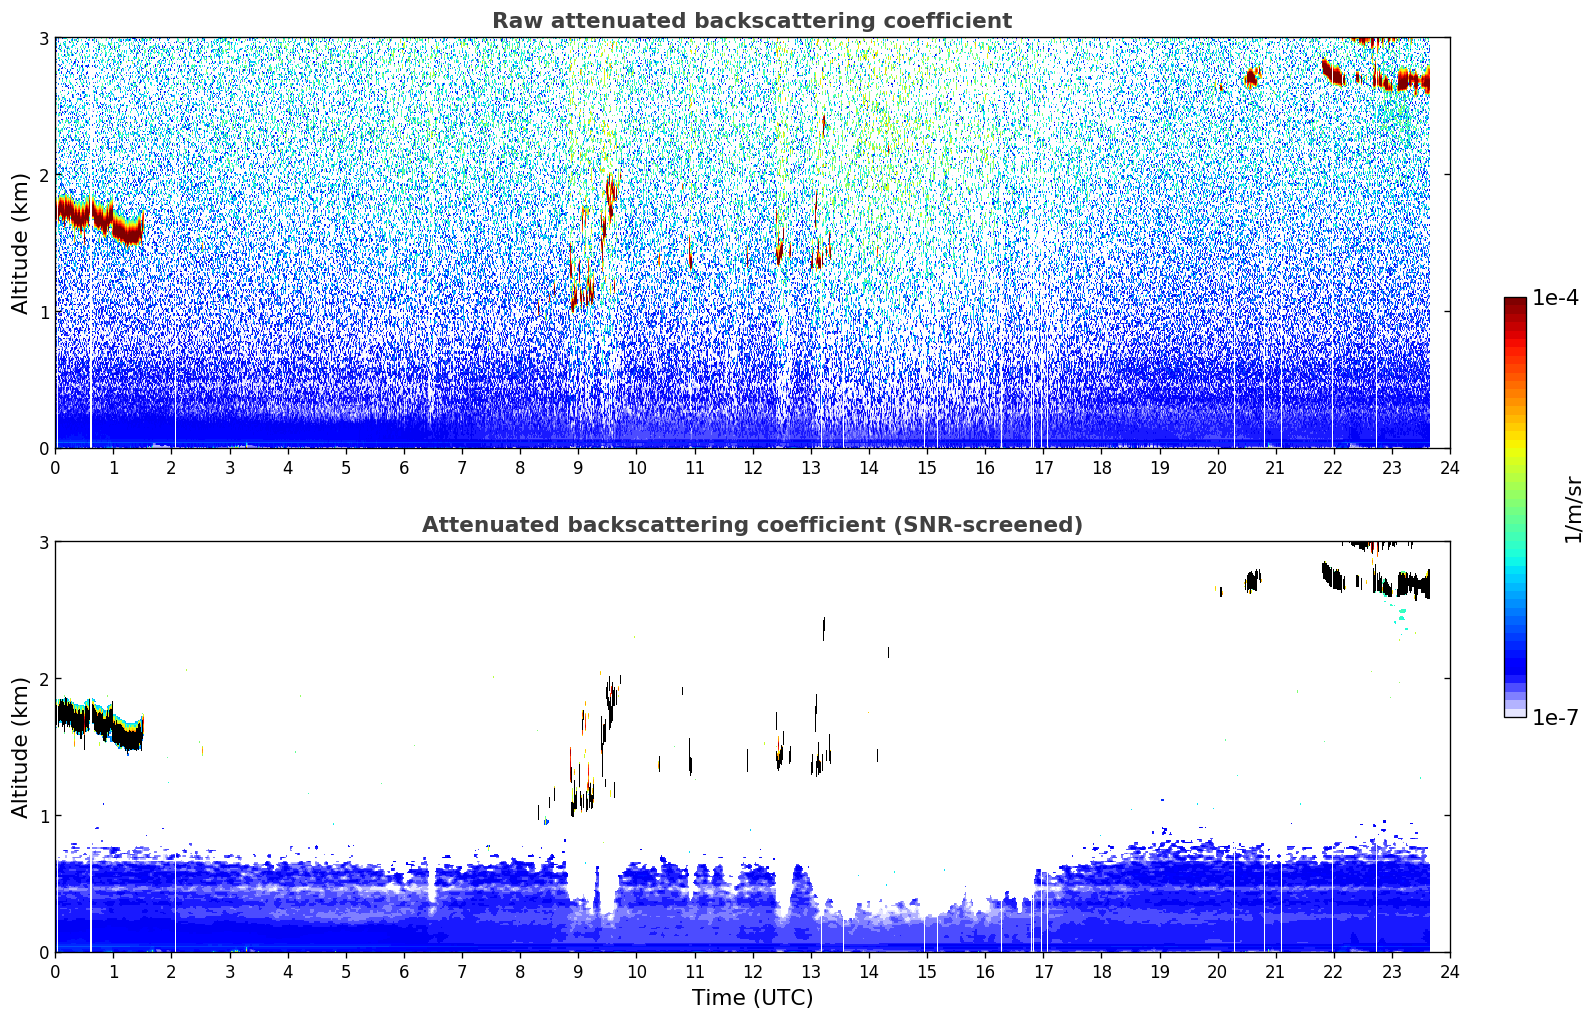Click the lower plot Altitude (km) label
This screenshot has width=1595, height=1020.
tap(20, 747)
